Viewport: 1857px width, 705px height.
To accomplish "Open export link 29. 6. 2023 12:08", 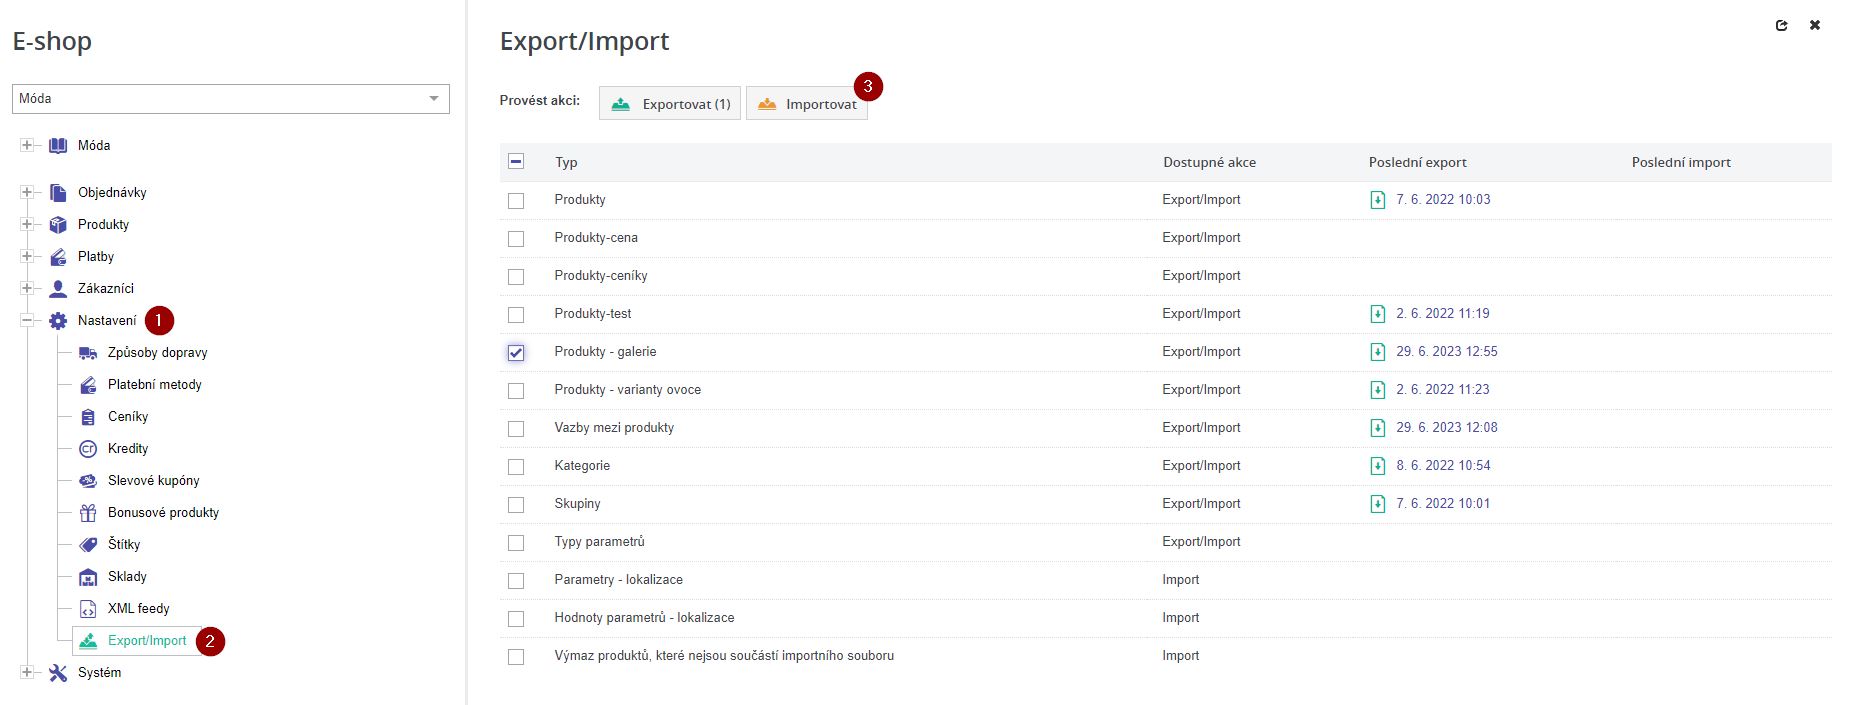I will 1447,428.
